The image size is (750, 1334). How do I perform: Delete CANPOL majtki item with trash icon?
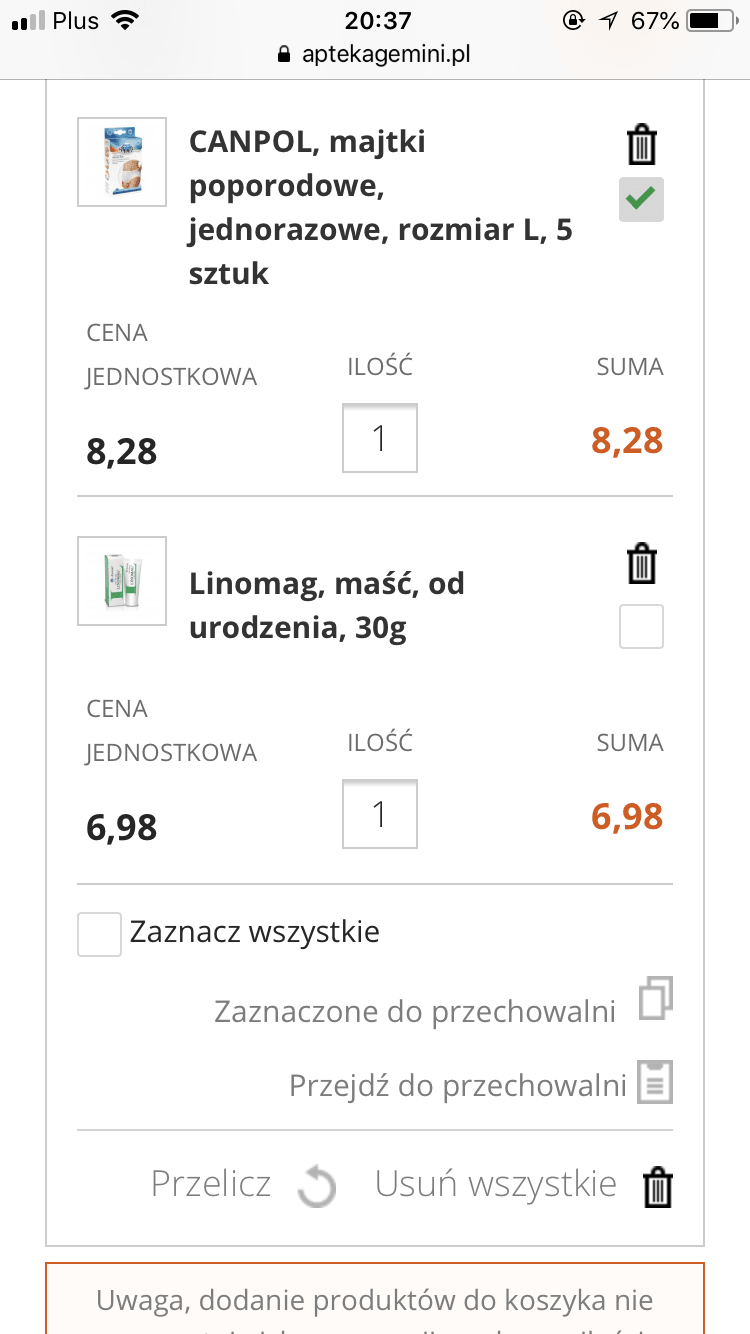pyautogui.click(x=642, y=145)
